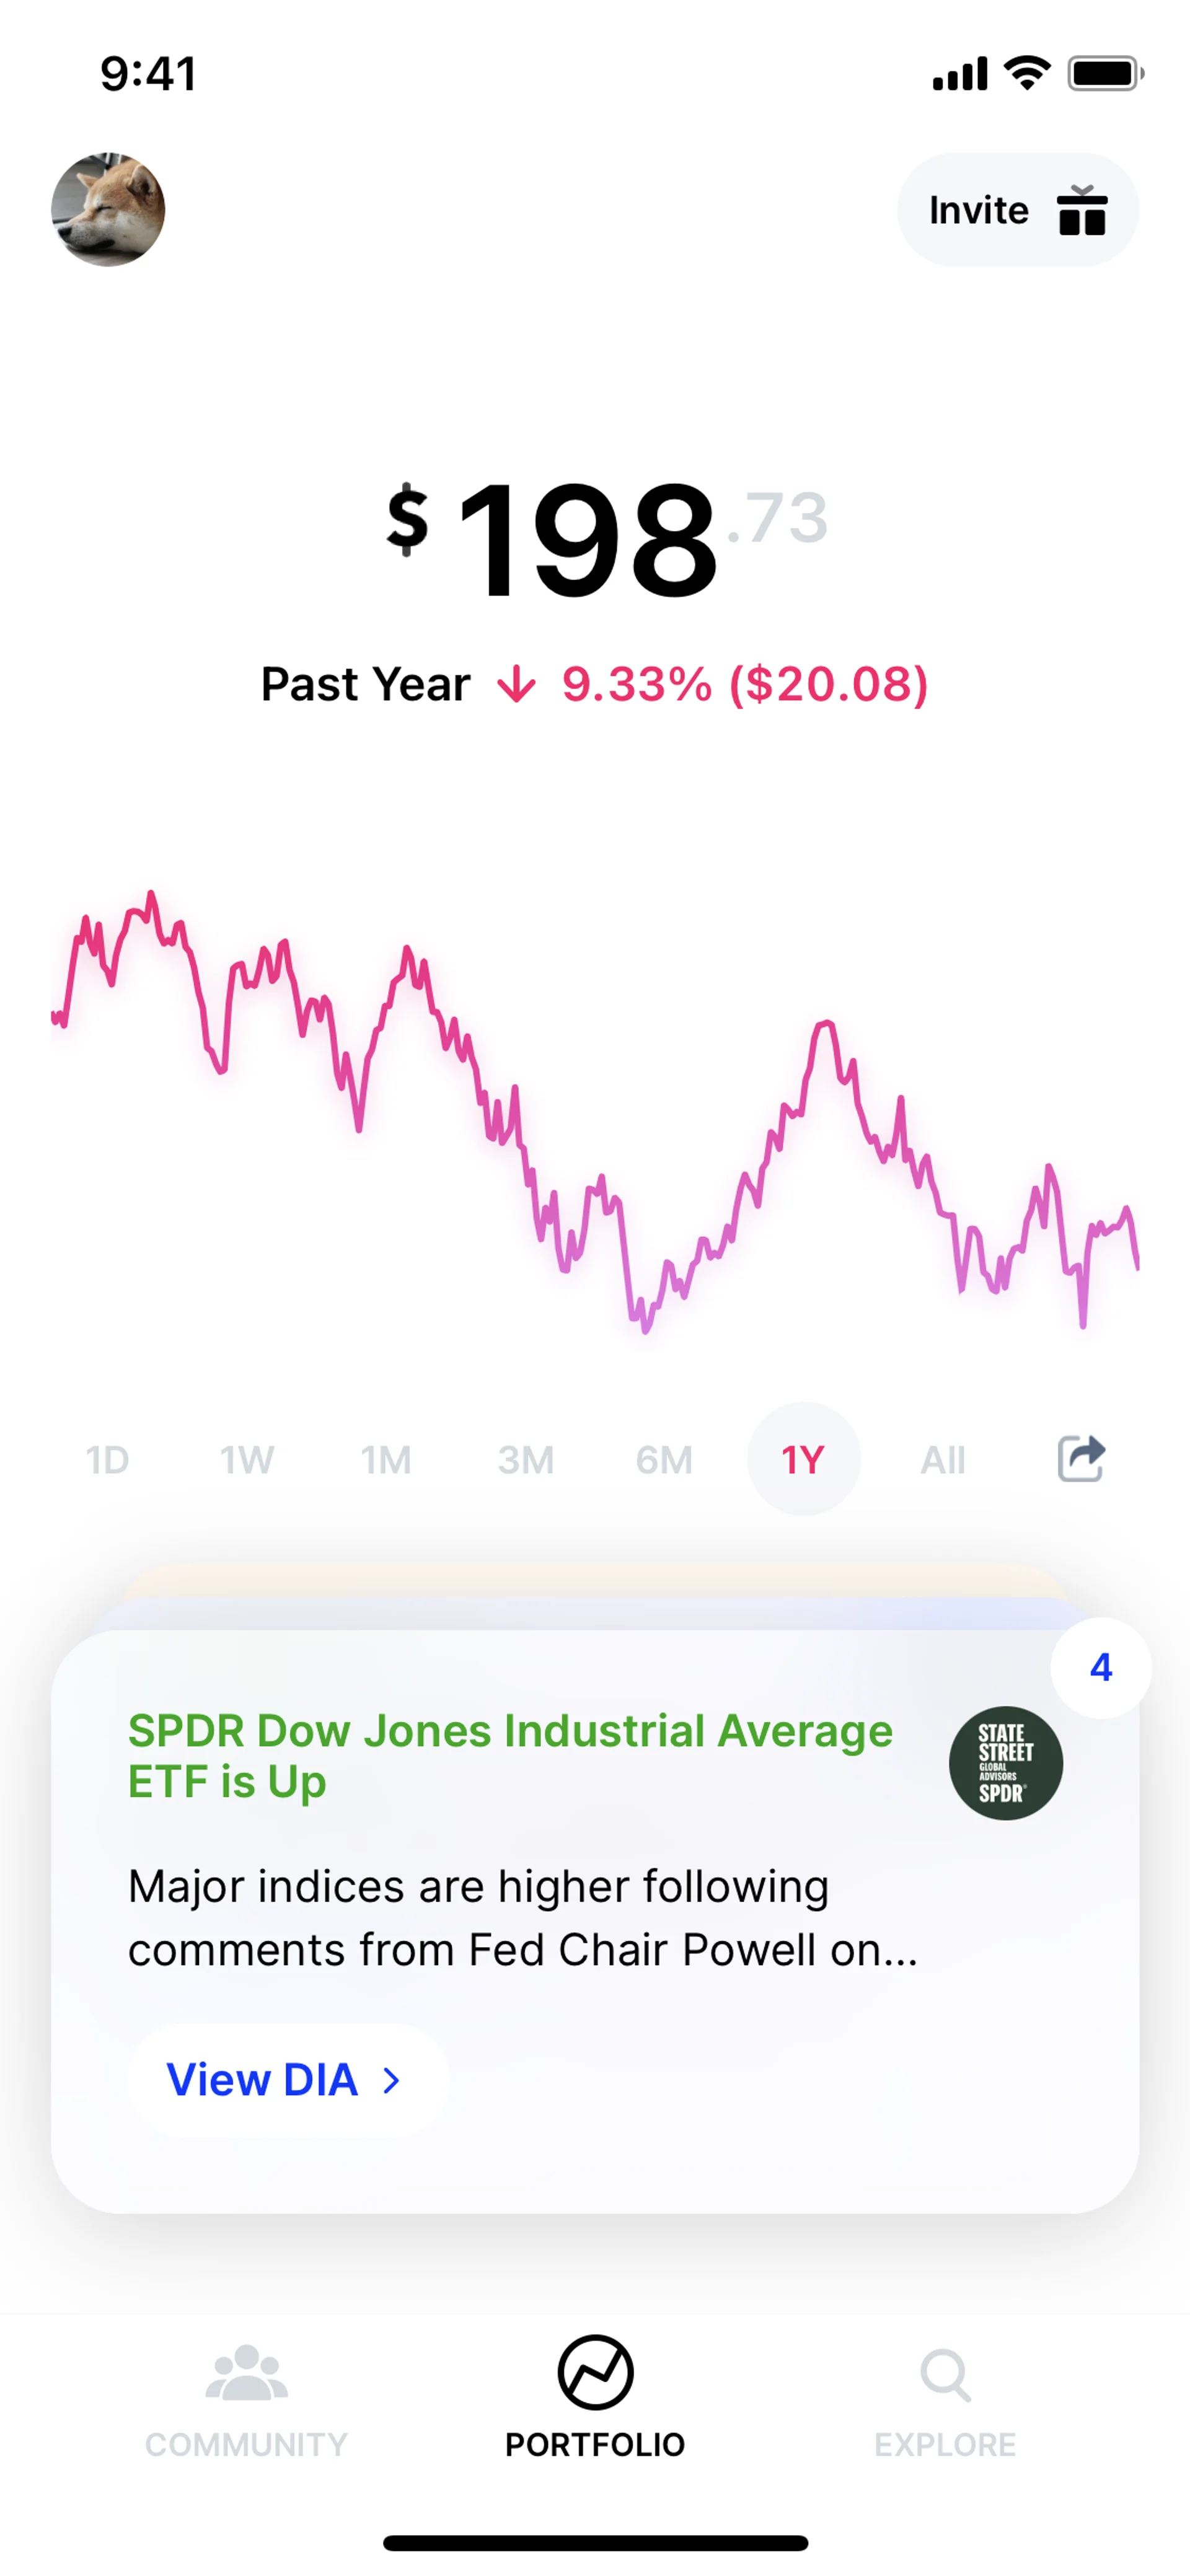
Task: Select the 1Y time range
Action: (x=803, y=1460)
